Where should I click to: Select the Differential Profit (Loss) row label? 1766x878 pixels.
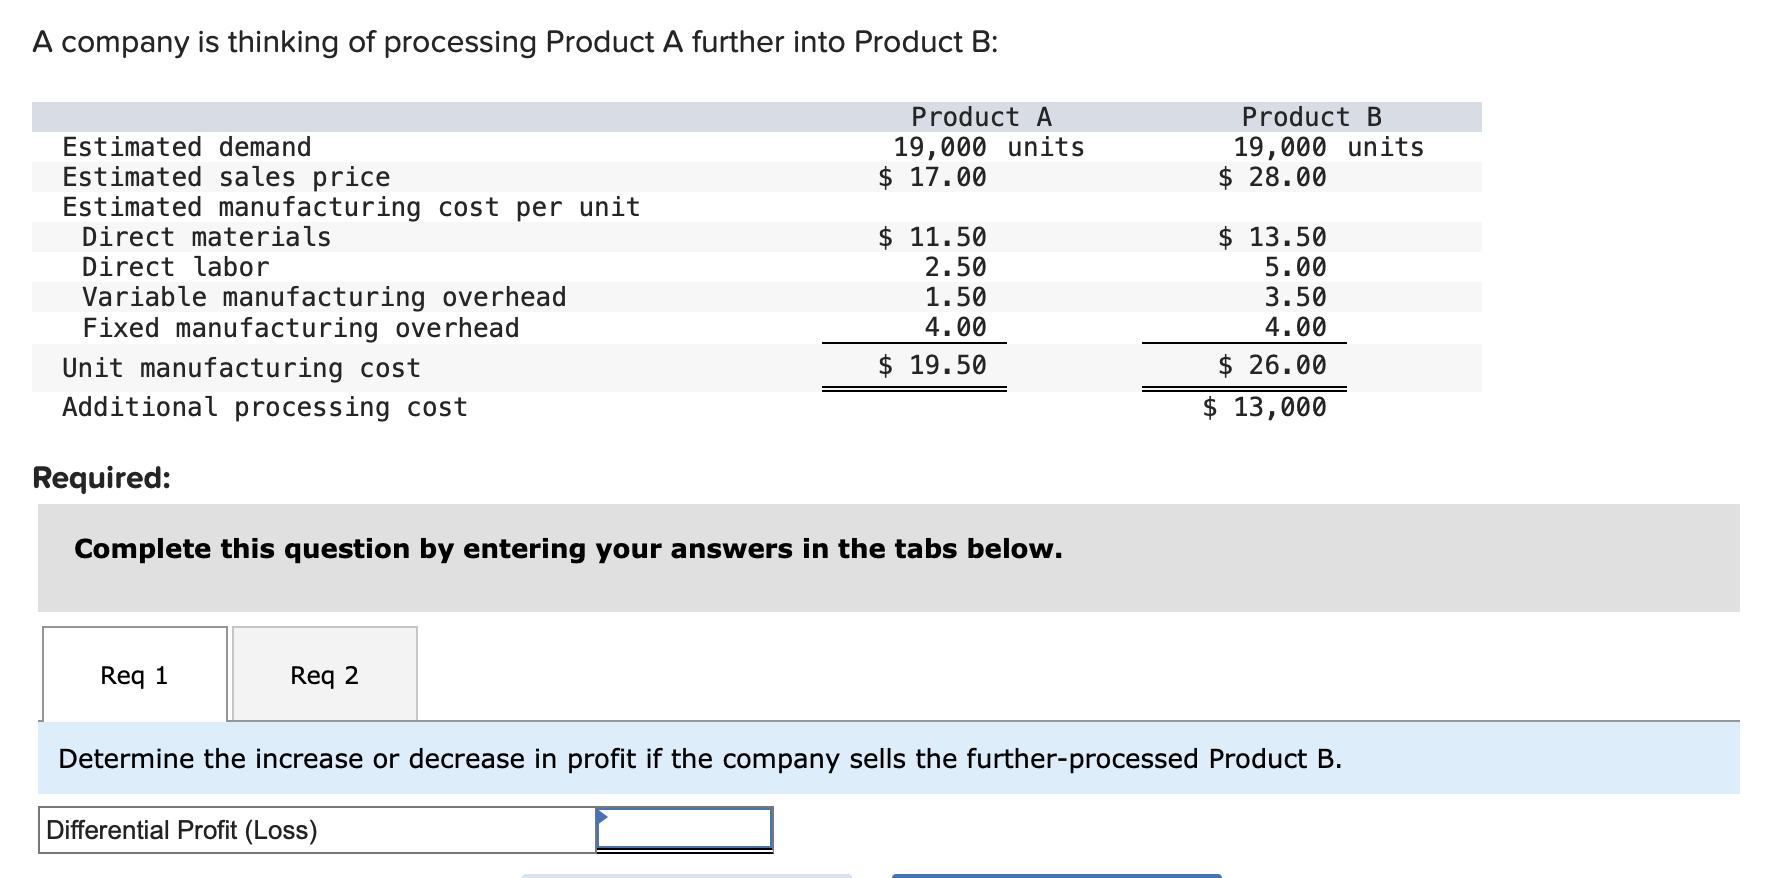[x=181, y=830]
